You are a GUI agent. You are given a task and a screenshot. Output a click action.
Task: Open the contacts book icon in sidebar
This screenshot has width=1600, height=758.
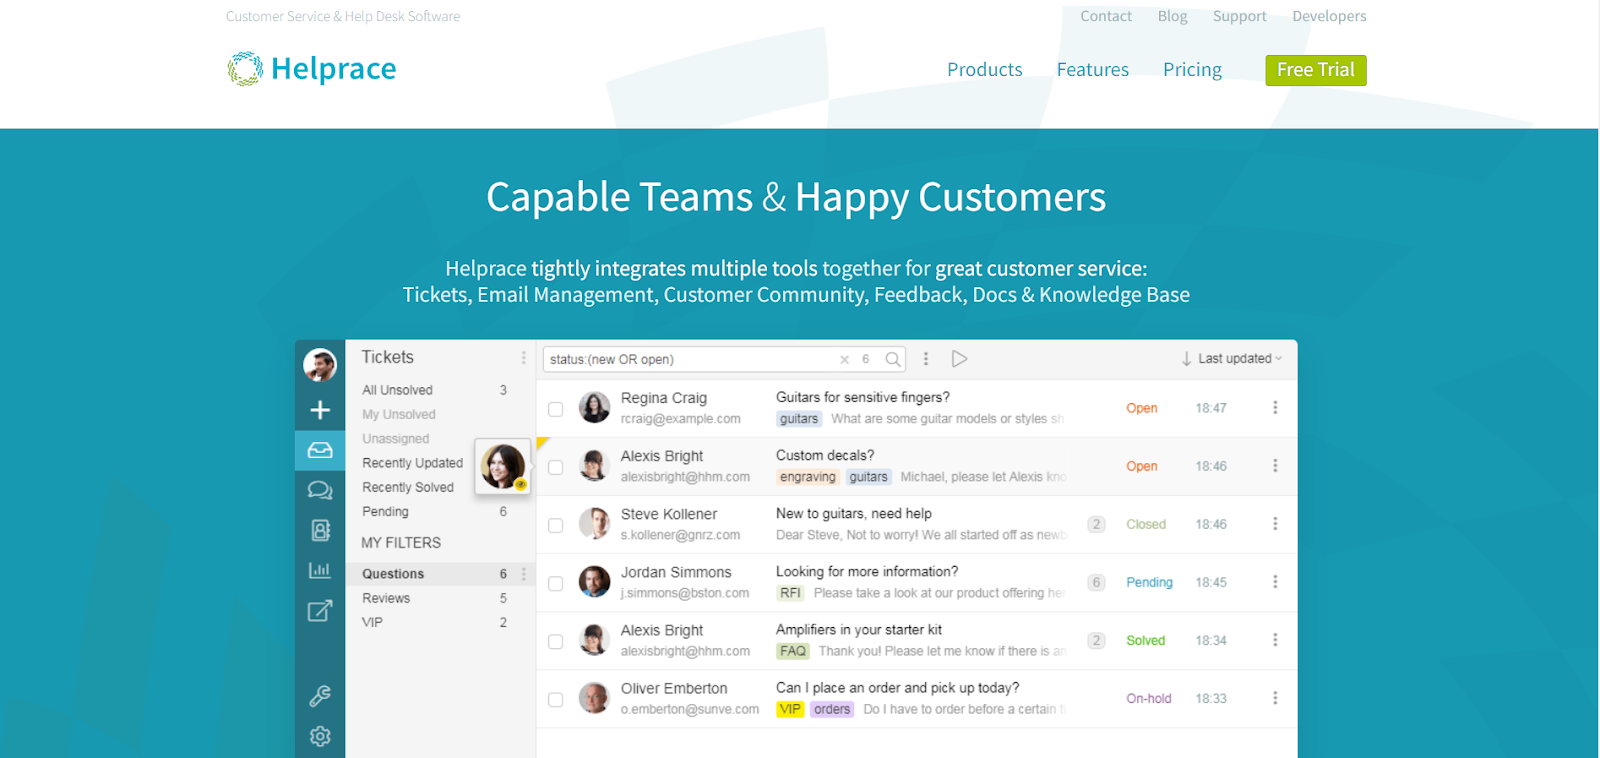point(320,530)
